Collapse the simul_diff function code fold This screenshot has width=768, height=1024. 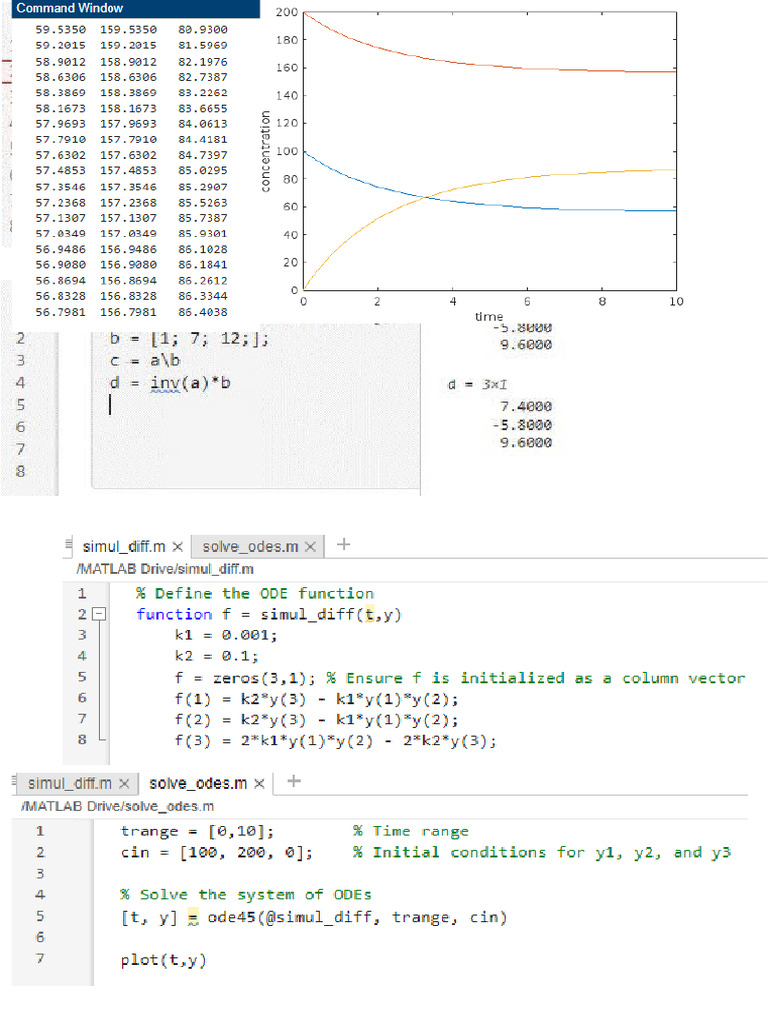click(x=99, y=614)
